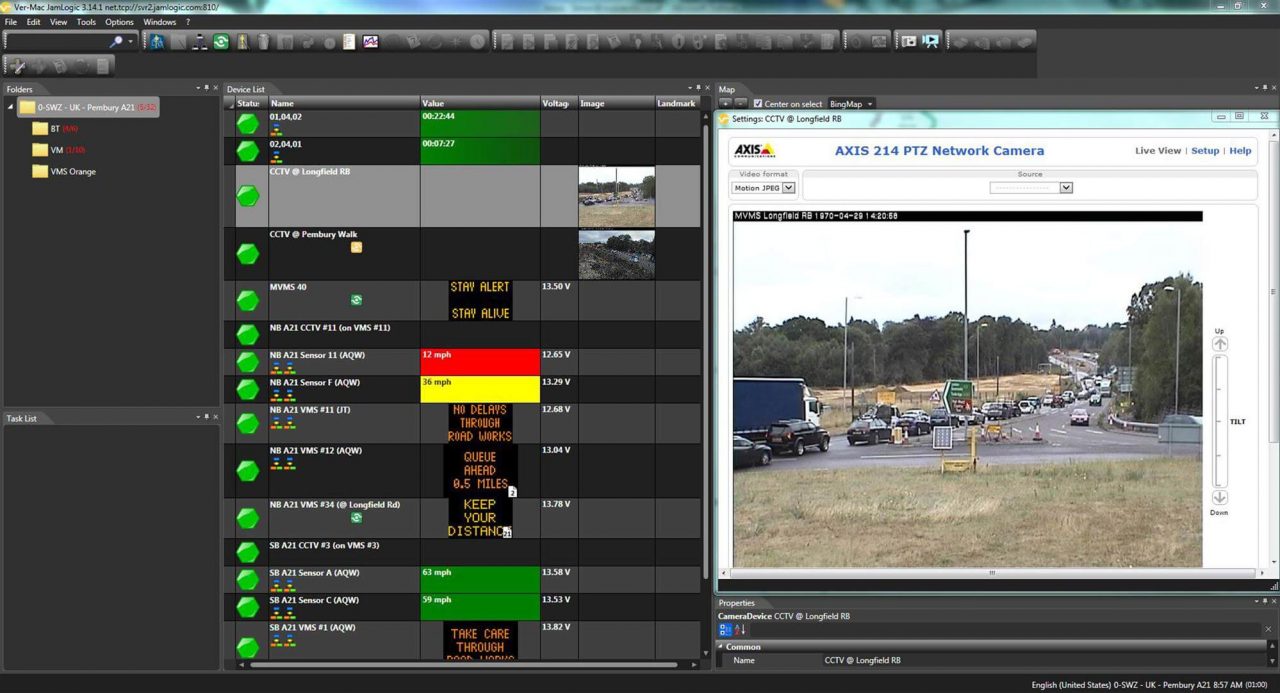Image resolution: width=1280 pixels, height=693 pixels.
Task: Click the green refresh toolbar icon
Action: 221,42
